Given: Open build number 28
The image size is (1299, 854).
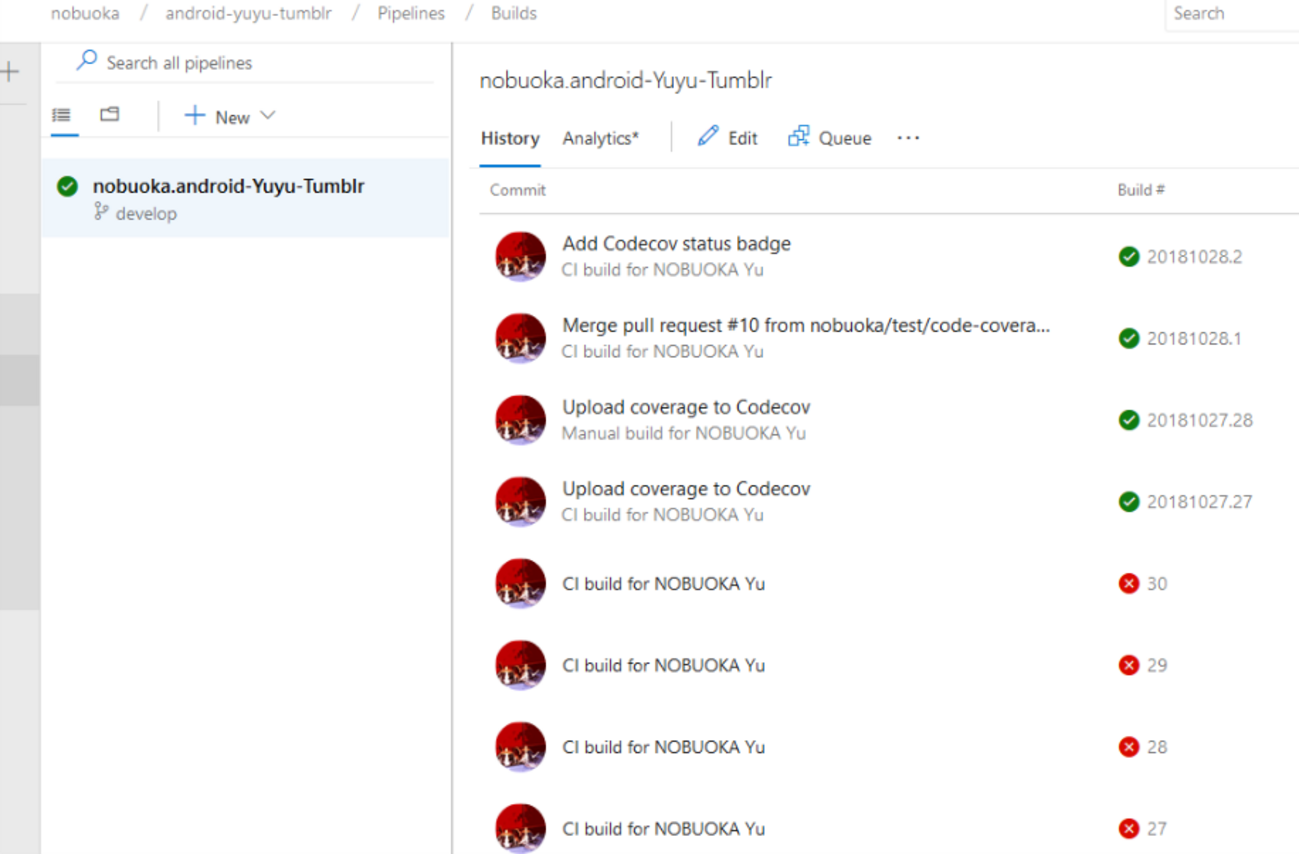Looking at the screenshot, I should pos(1156,746).
